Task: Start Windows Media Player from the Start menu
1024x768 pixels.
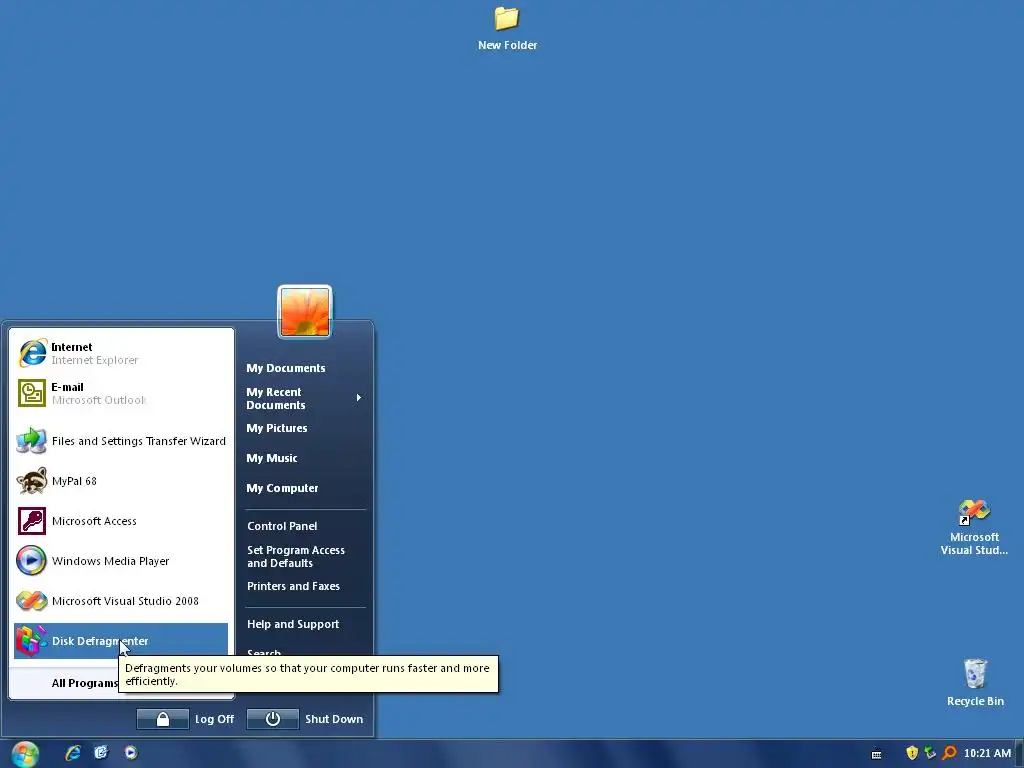Action: point(121,561)
